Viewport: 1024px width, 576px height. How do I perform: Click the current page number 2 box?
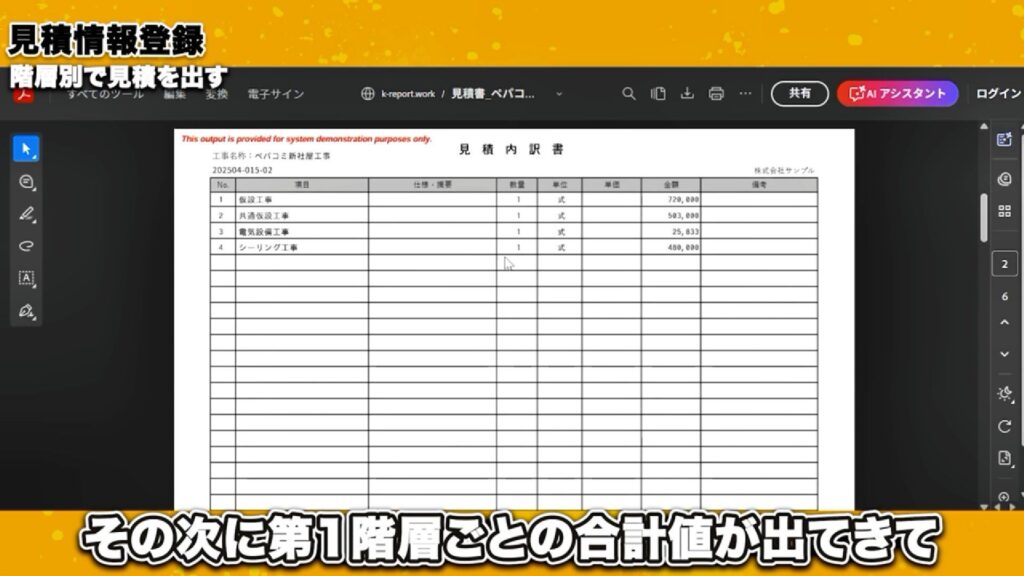(x=1004, y=264)
